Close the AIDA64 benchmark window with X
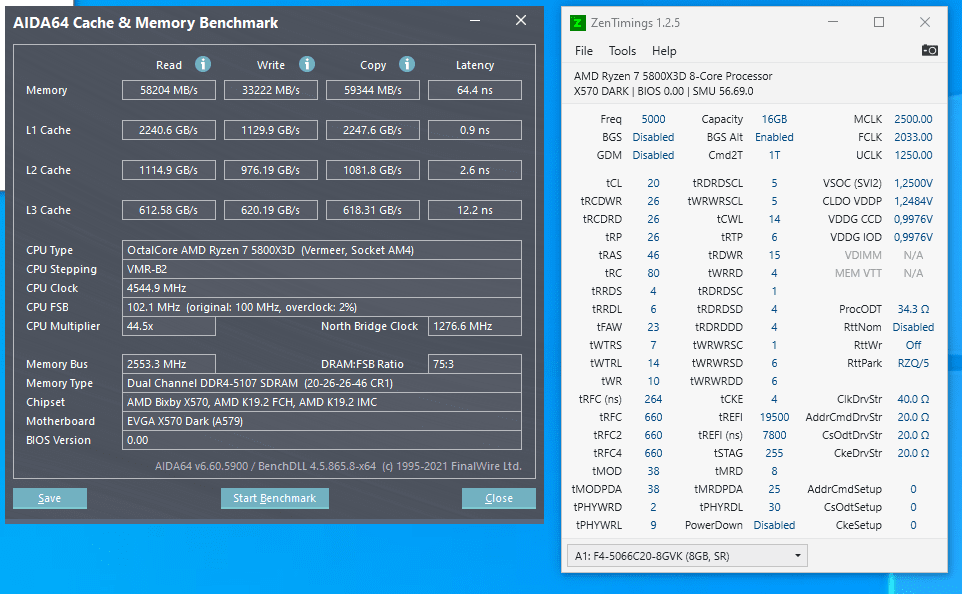The width and height of the screenshot is (962, 594). pos(521,20)
